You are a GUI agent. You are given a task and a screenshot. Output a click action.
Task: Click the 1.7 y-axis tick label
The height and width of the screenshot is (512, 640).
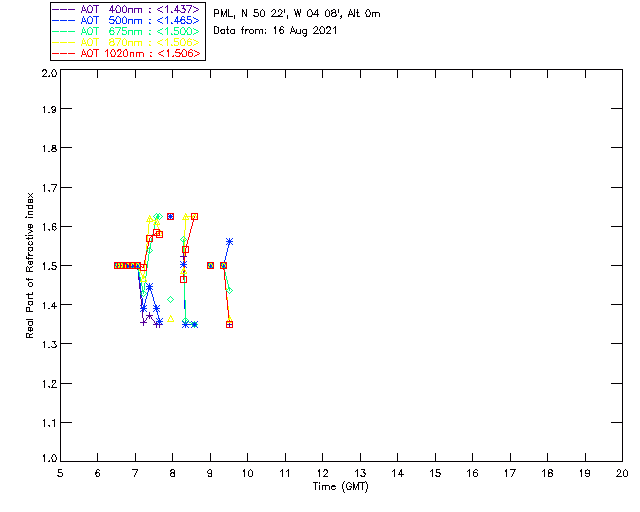coord(49,188)
